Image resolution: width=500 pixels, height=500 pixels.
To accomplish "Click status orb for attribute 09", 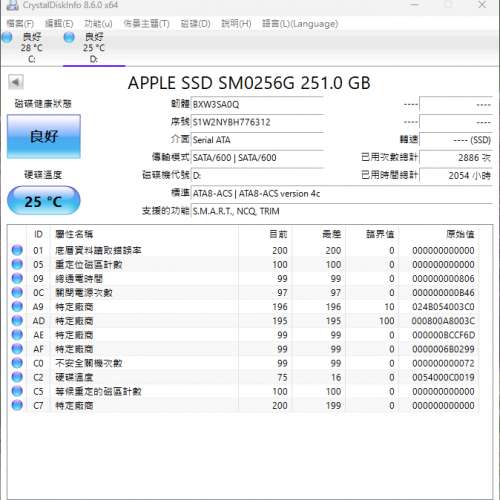I will pyautogui.click(x=17, y=278).
